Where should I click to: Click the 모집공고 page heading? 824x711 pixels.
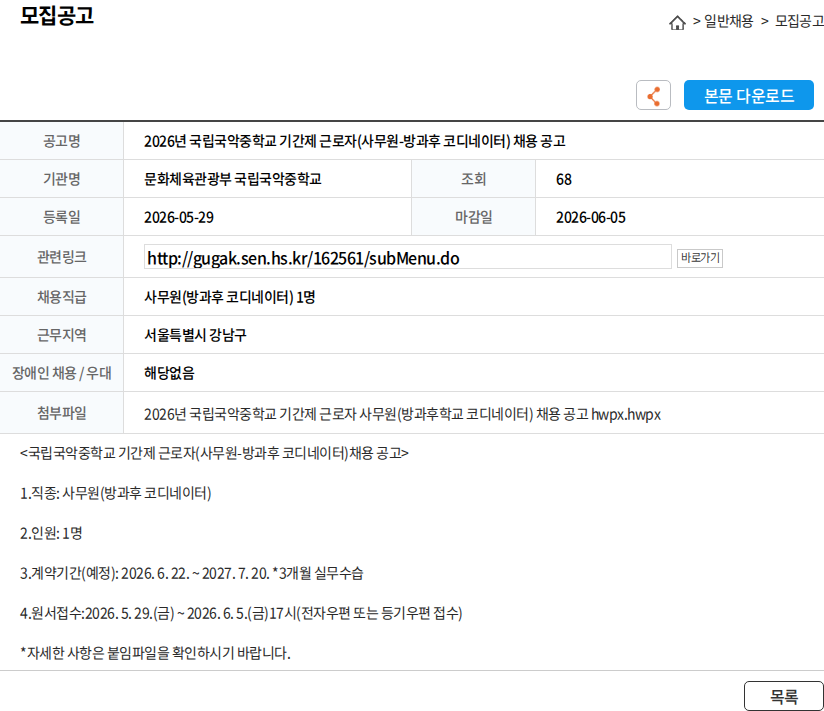click(x=57, y=15)
